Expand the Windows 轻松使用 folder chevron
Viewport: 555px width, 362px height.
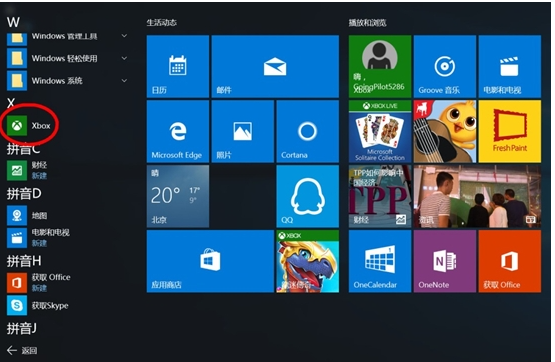tap(124, 58)
